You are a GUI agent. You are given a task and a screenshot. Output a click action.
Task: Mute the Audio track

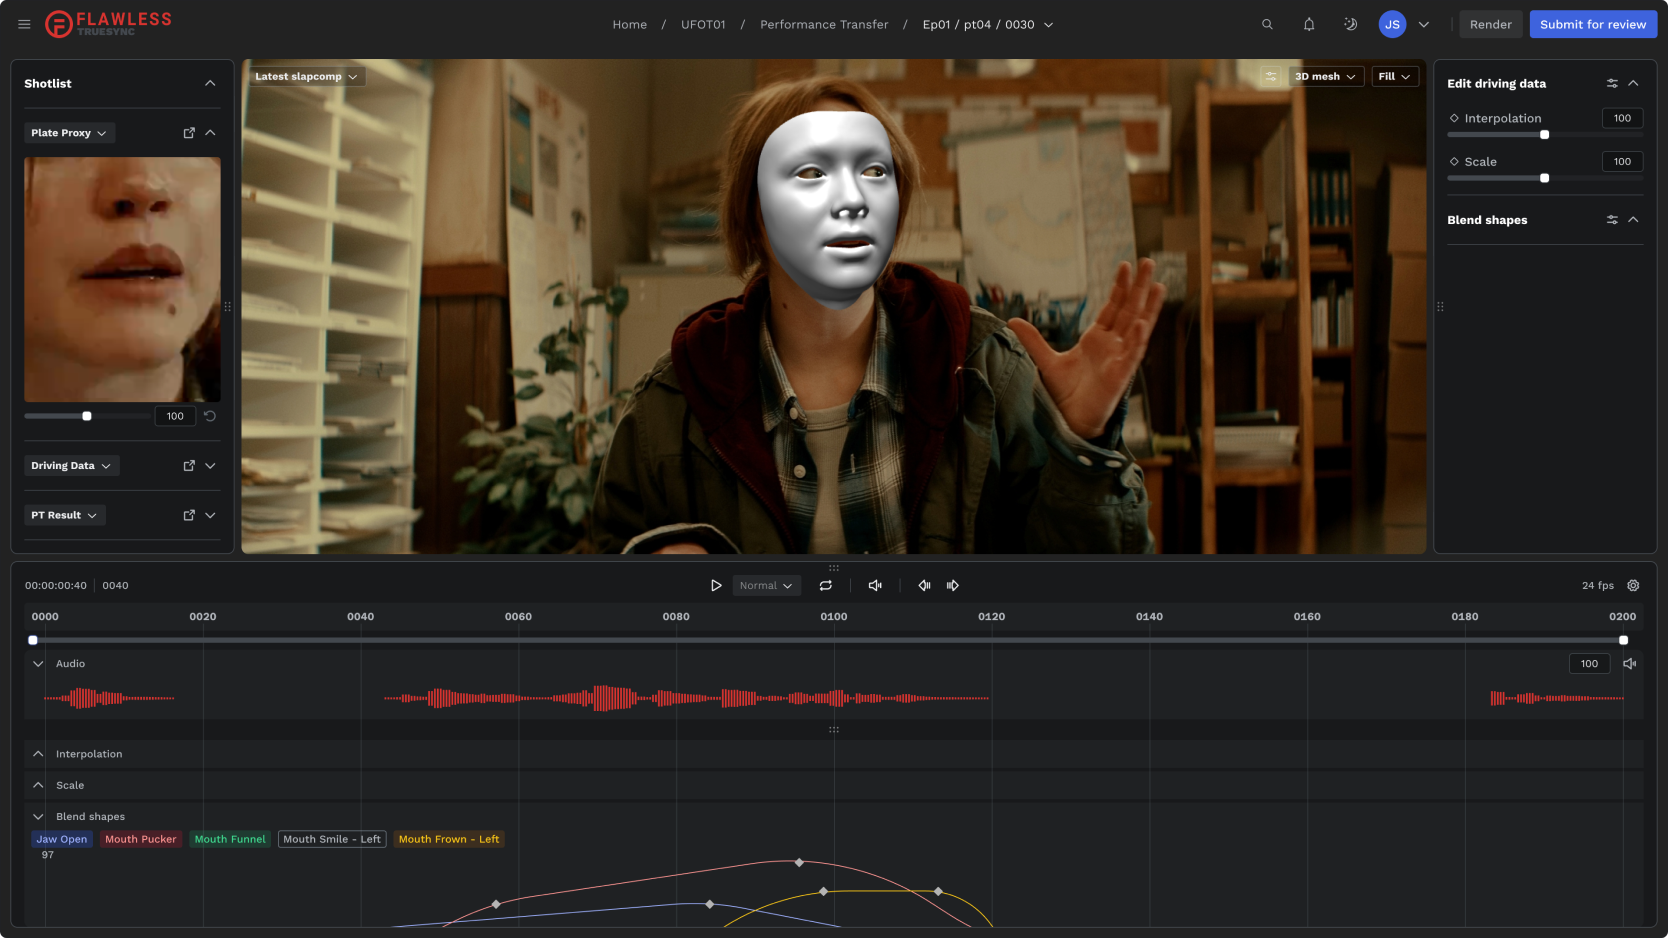1630,664
